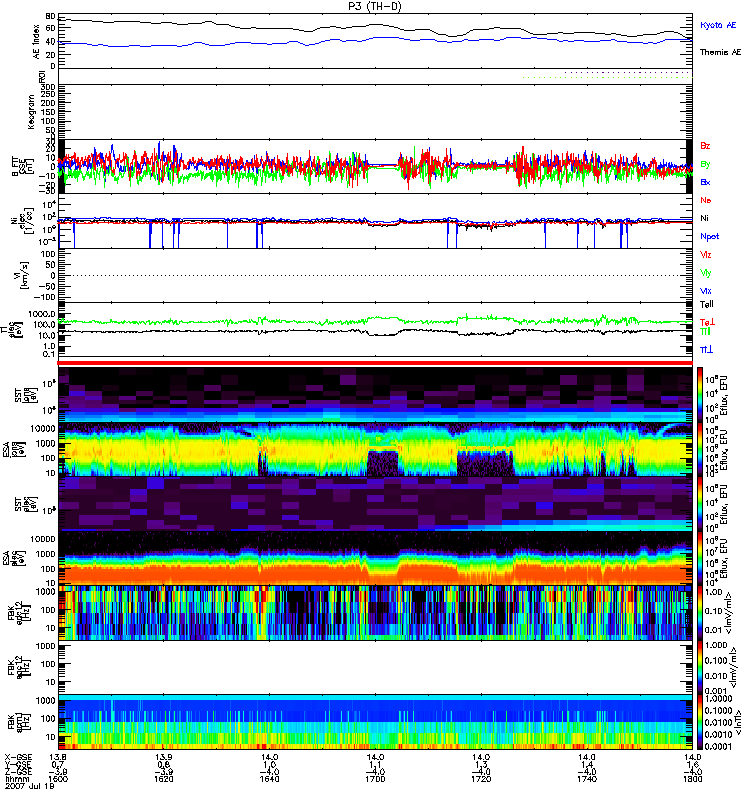The width and height of the screenshot is (750, 800).
Task: Click the "AE Index" axis label
Action: click(x=37, y=41)
